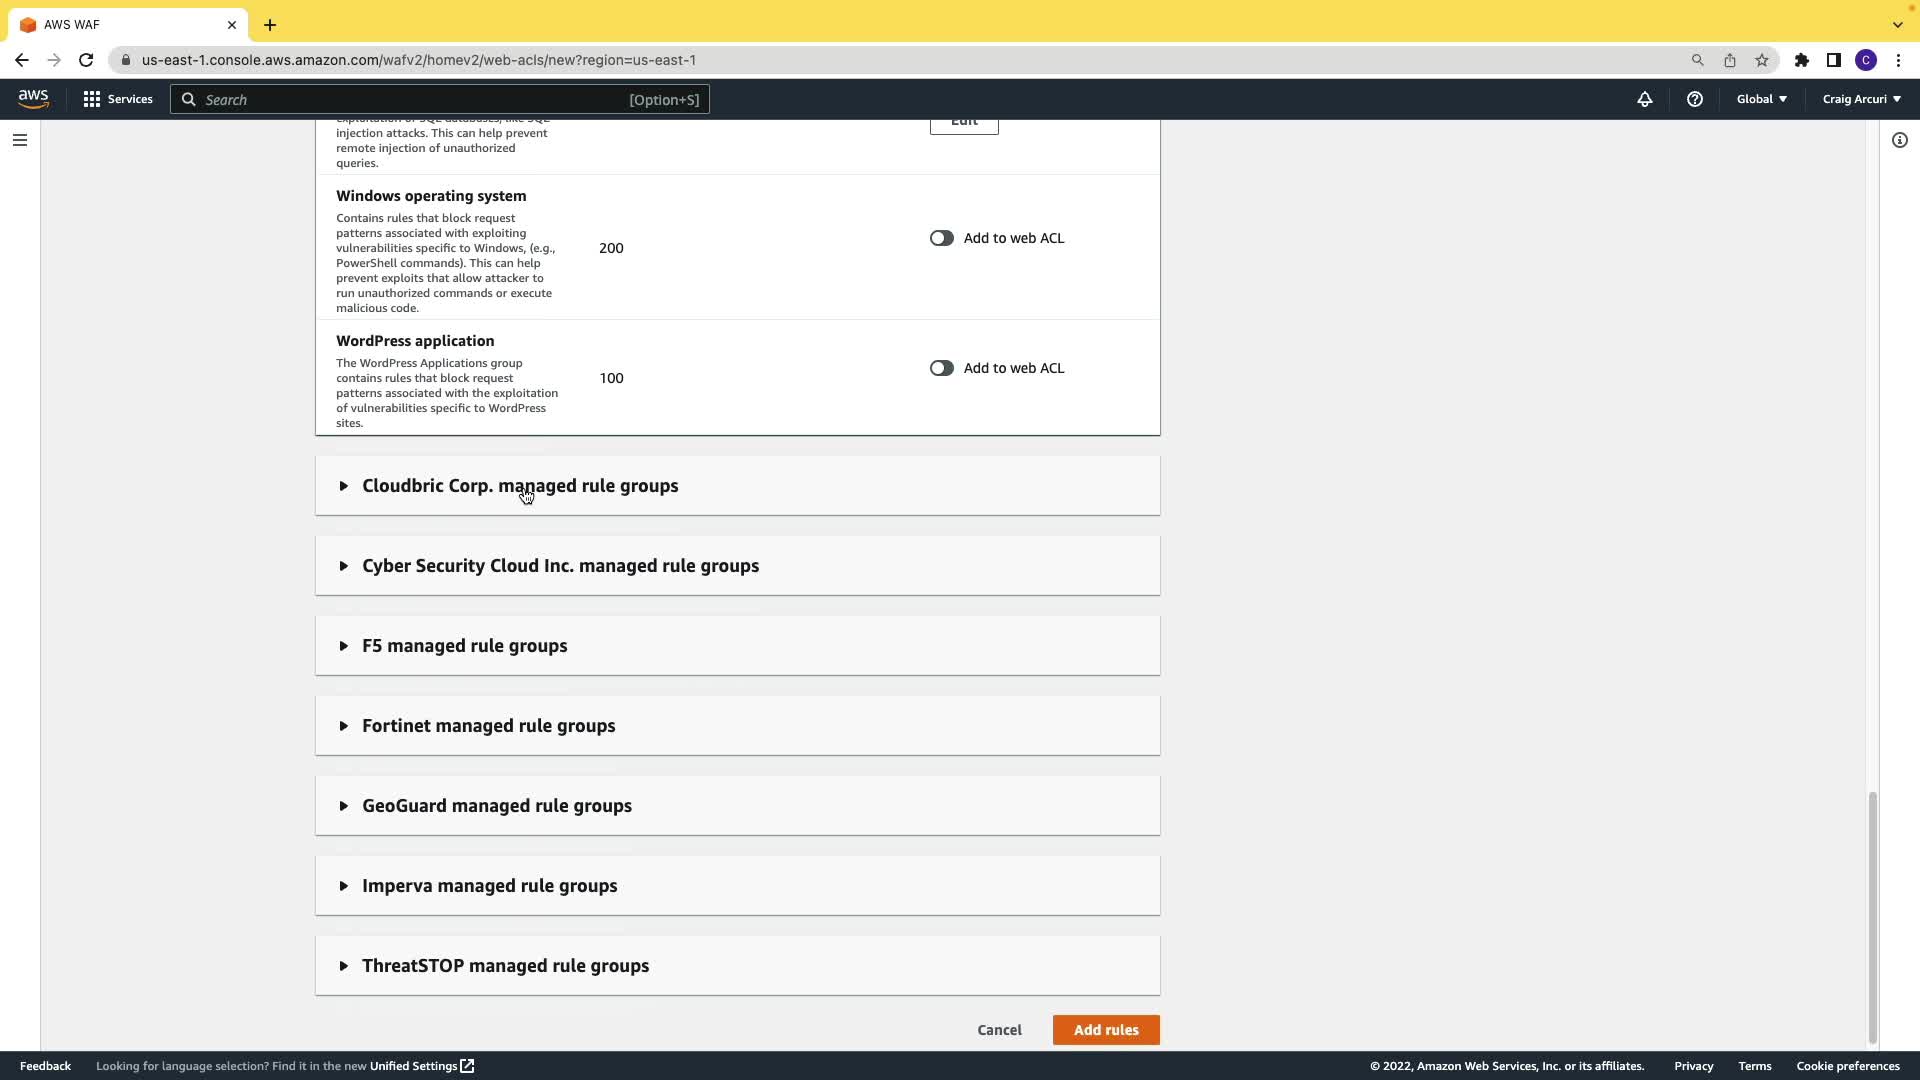Expand F5 managed rule groups

pos(464,646)
